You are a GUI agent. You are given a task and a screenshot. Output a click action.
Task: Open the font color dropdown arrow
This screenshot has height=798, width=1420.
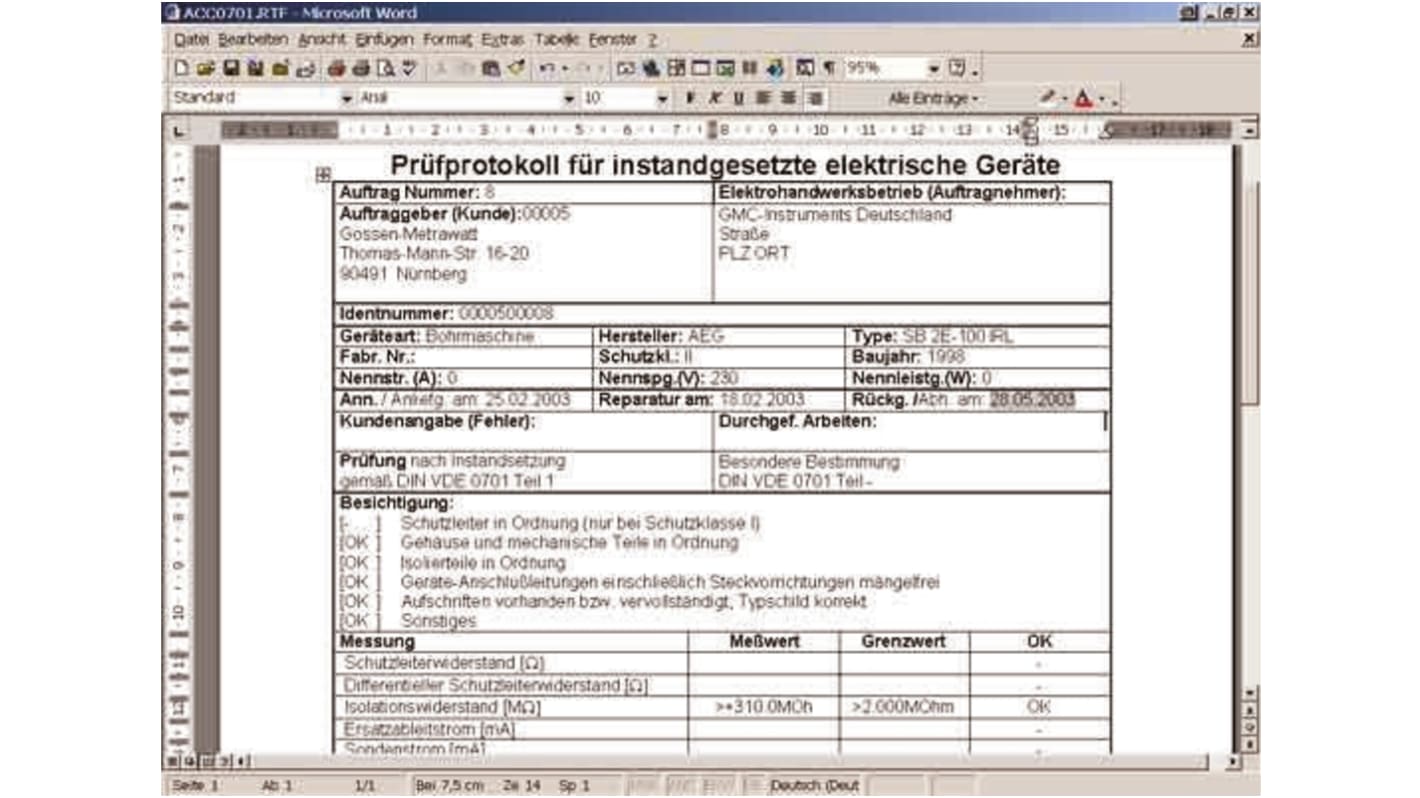pos(1102,98)
